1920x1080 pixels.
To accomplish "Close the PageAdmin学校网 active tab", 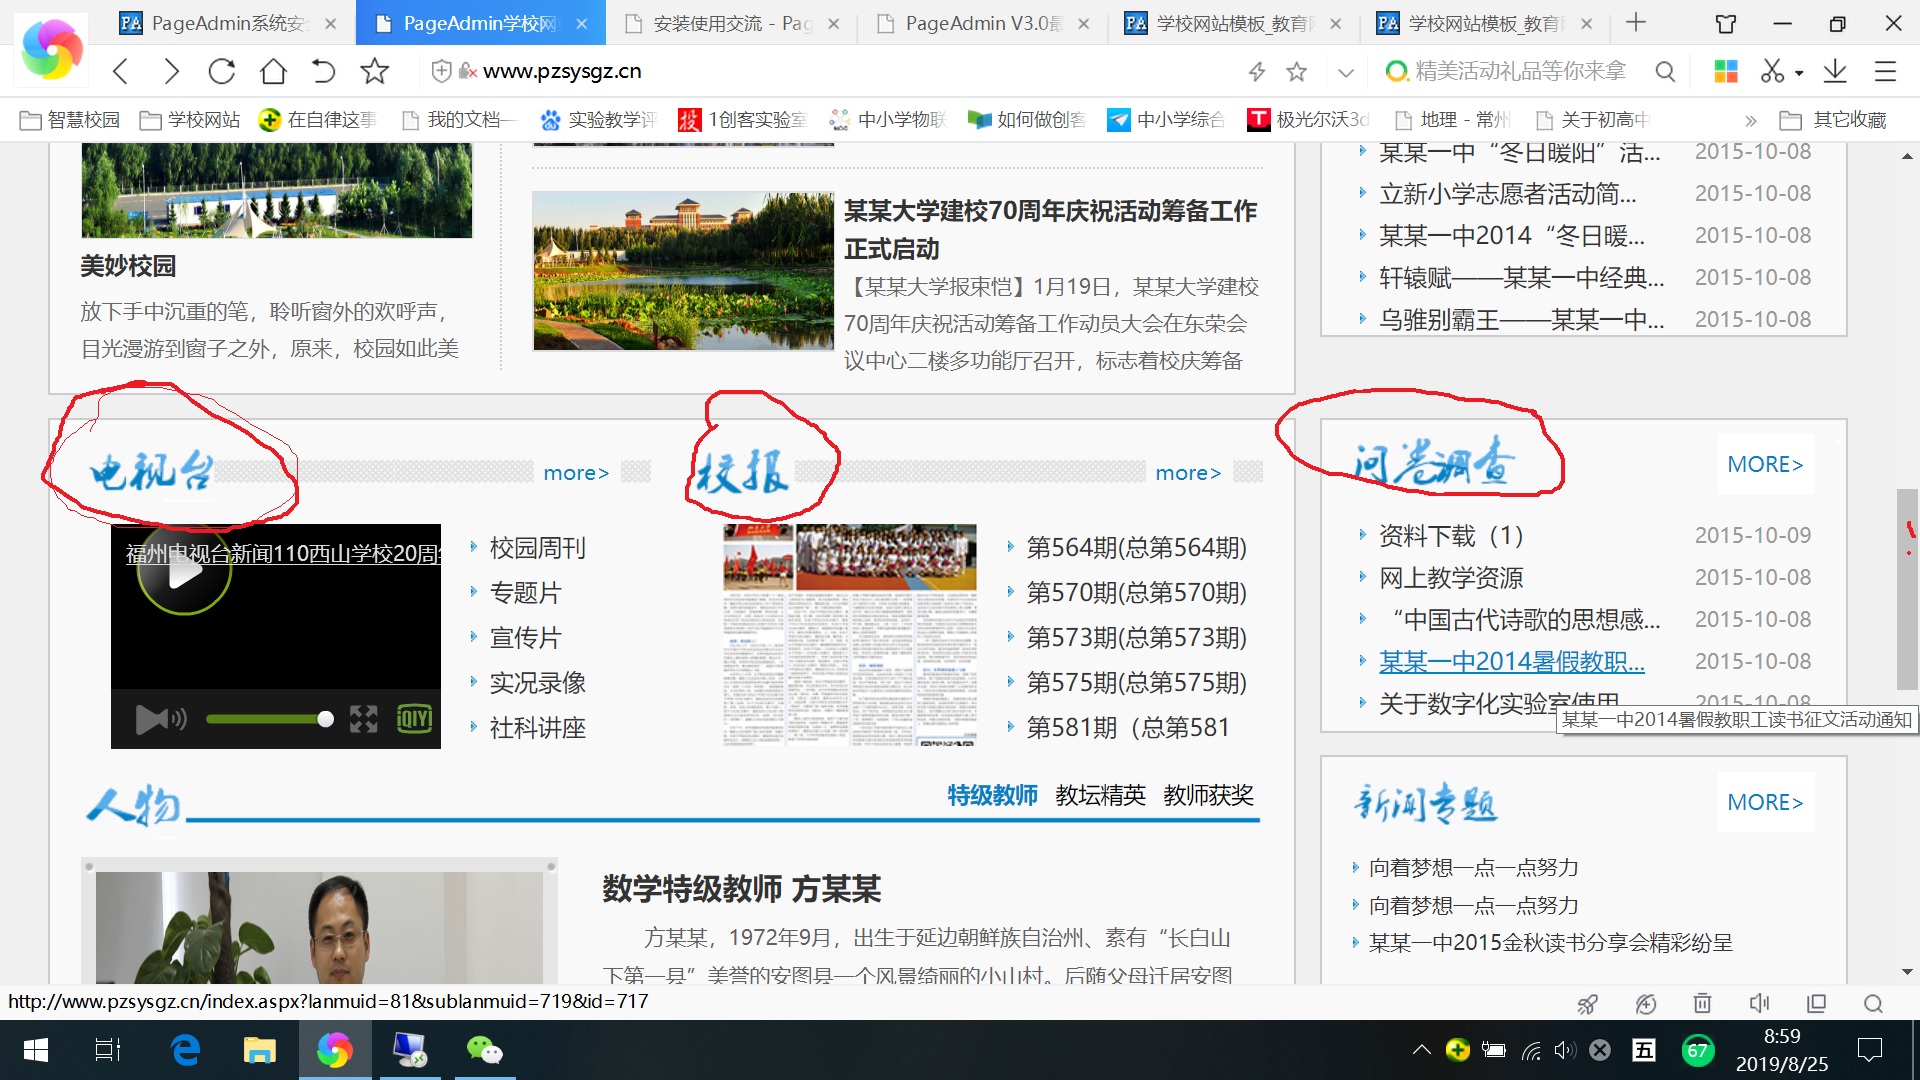I will 582,23.
